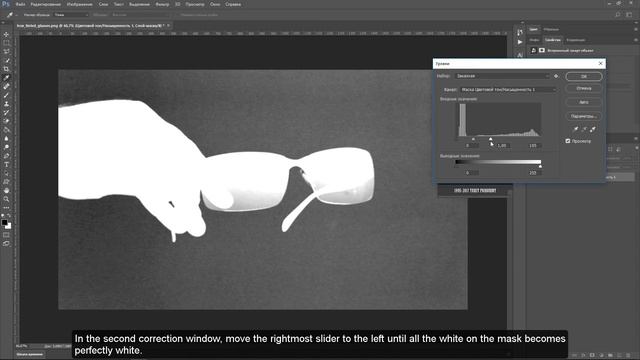Toggle Quick Mask mode icon
The width and height of the screenshot is (640, 360).
(6, 235)
